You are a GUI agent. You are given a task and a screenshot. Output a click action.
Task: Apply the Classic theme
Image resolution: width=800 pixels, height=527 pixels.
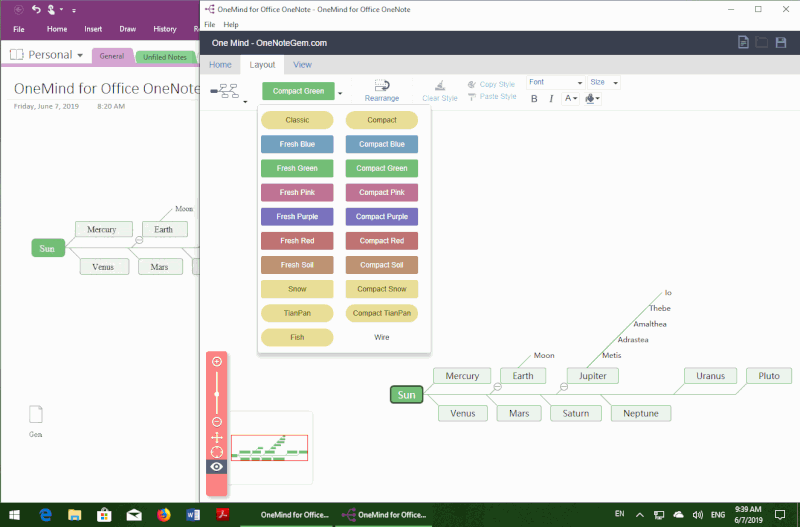tap(297, 120)
